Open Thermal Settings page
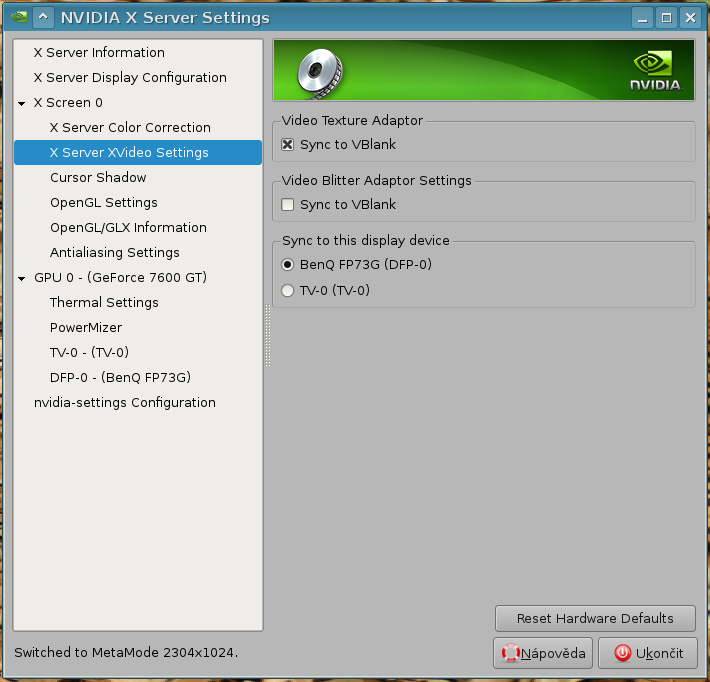 click(104, 303)
